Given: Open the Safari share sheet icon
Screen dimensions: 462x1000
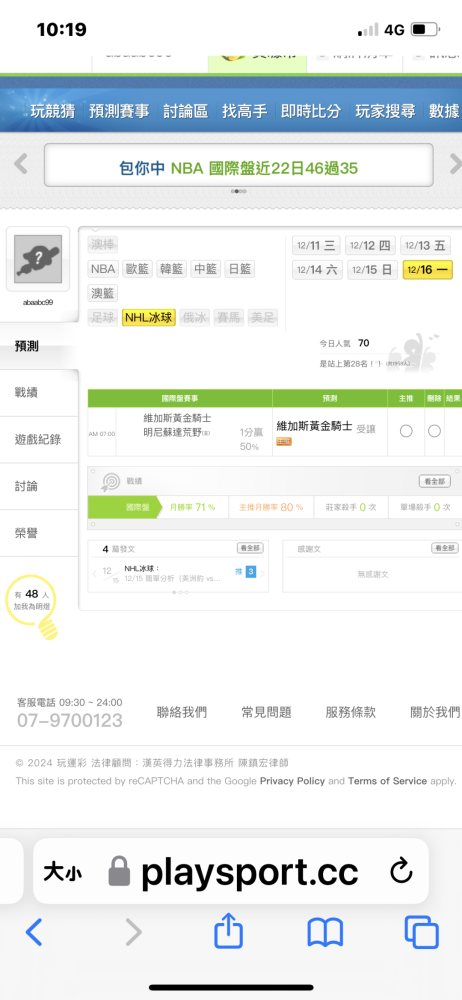Looking at the screenshot, I should (x=228, y=931).
